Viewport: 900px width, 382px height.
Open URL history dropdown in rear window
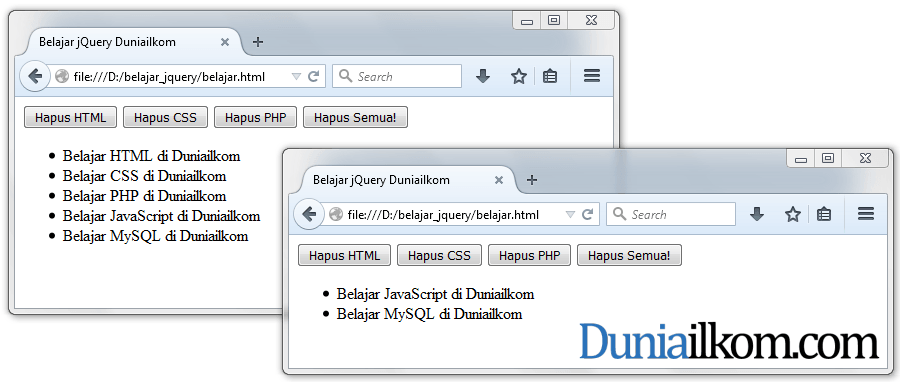pyautogui.click(x=296, y=77)
